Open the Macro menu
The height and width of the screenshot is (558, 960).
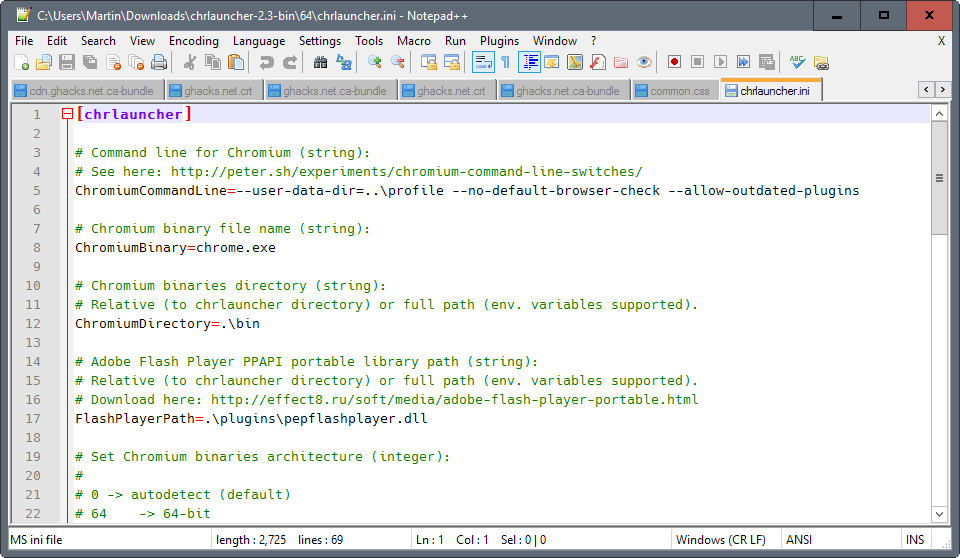tap(414, 41)
